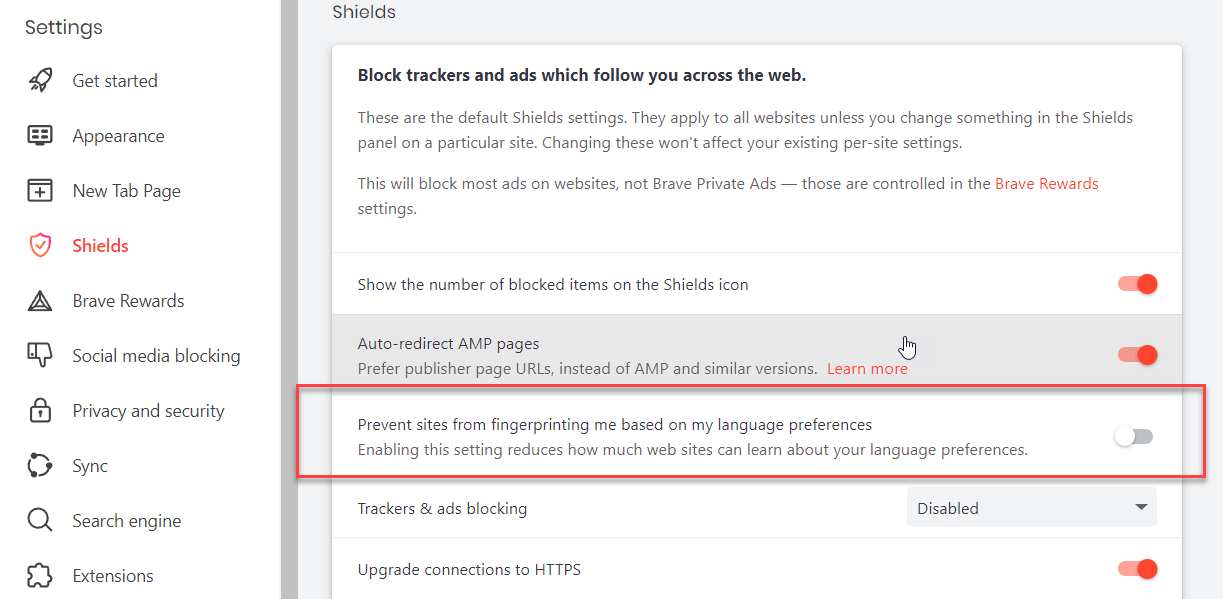Turn off Upgrade connections to HTTPS
Viewport: 1223px width, 599px height.
[1137, 569]
